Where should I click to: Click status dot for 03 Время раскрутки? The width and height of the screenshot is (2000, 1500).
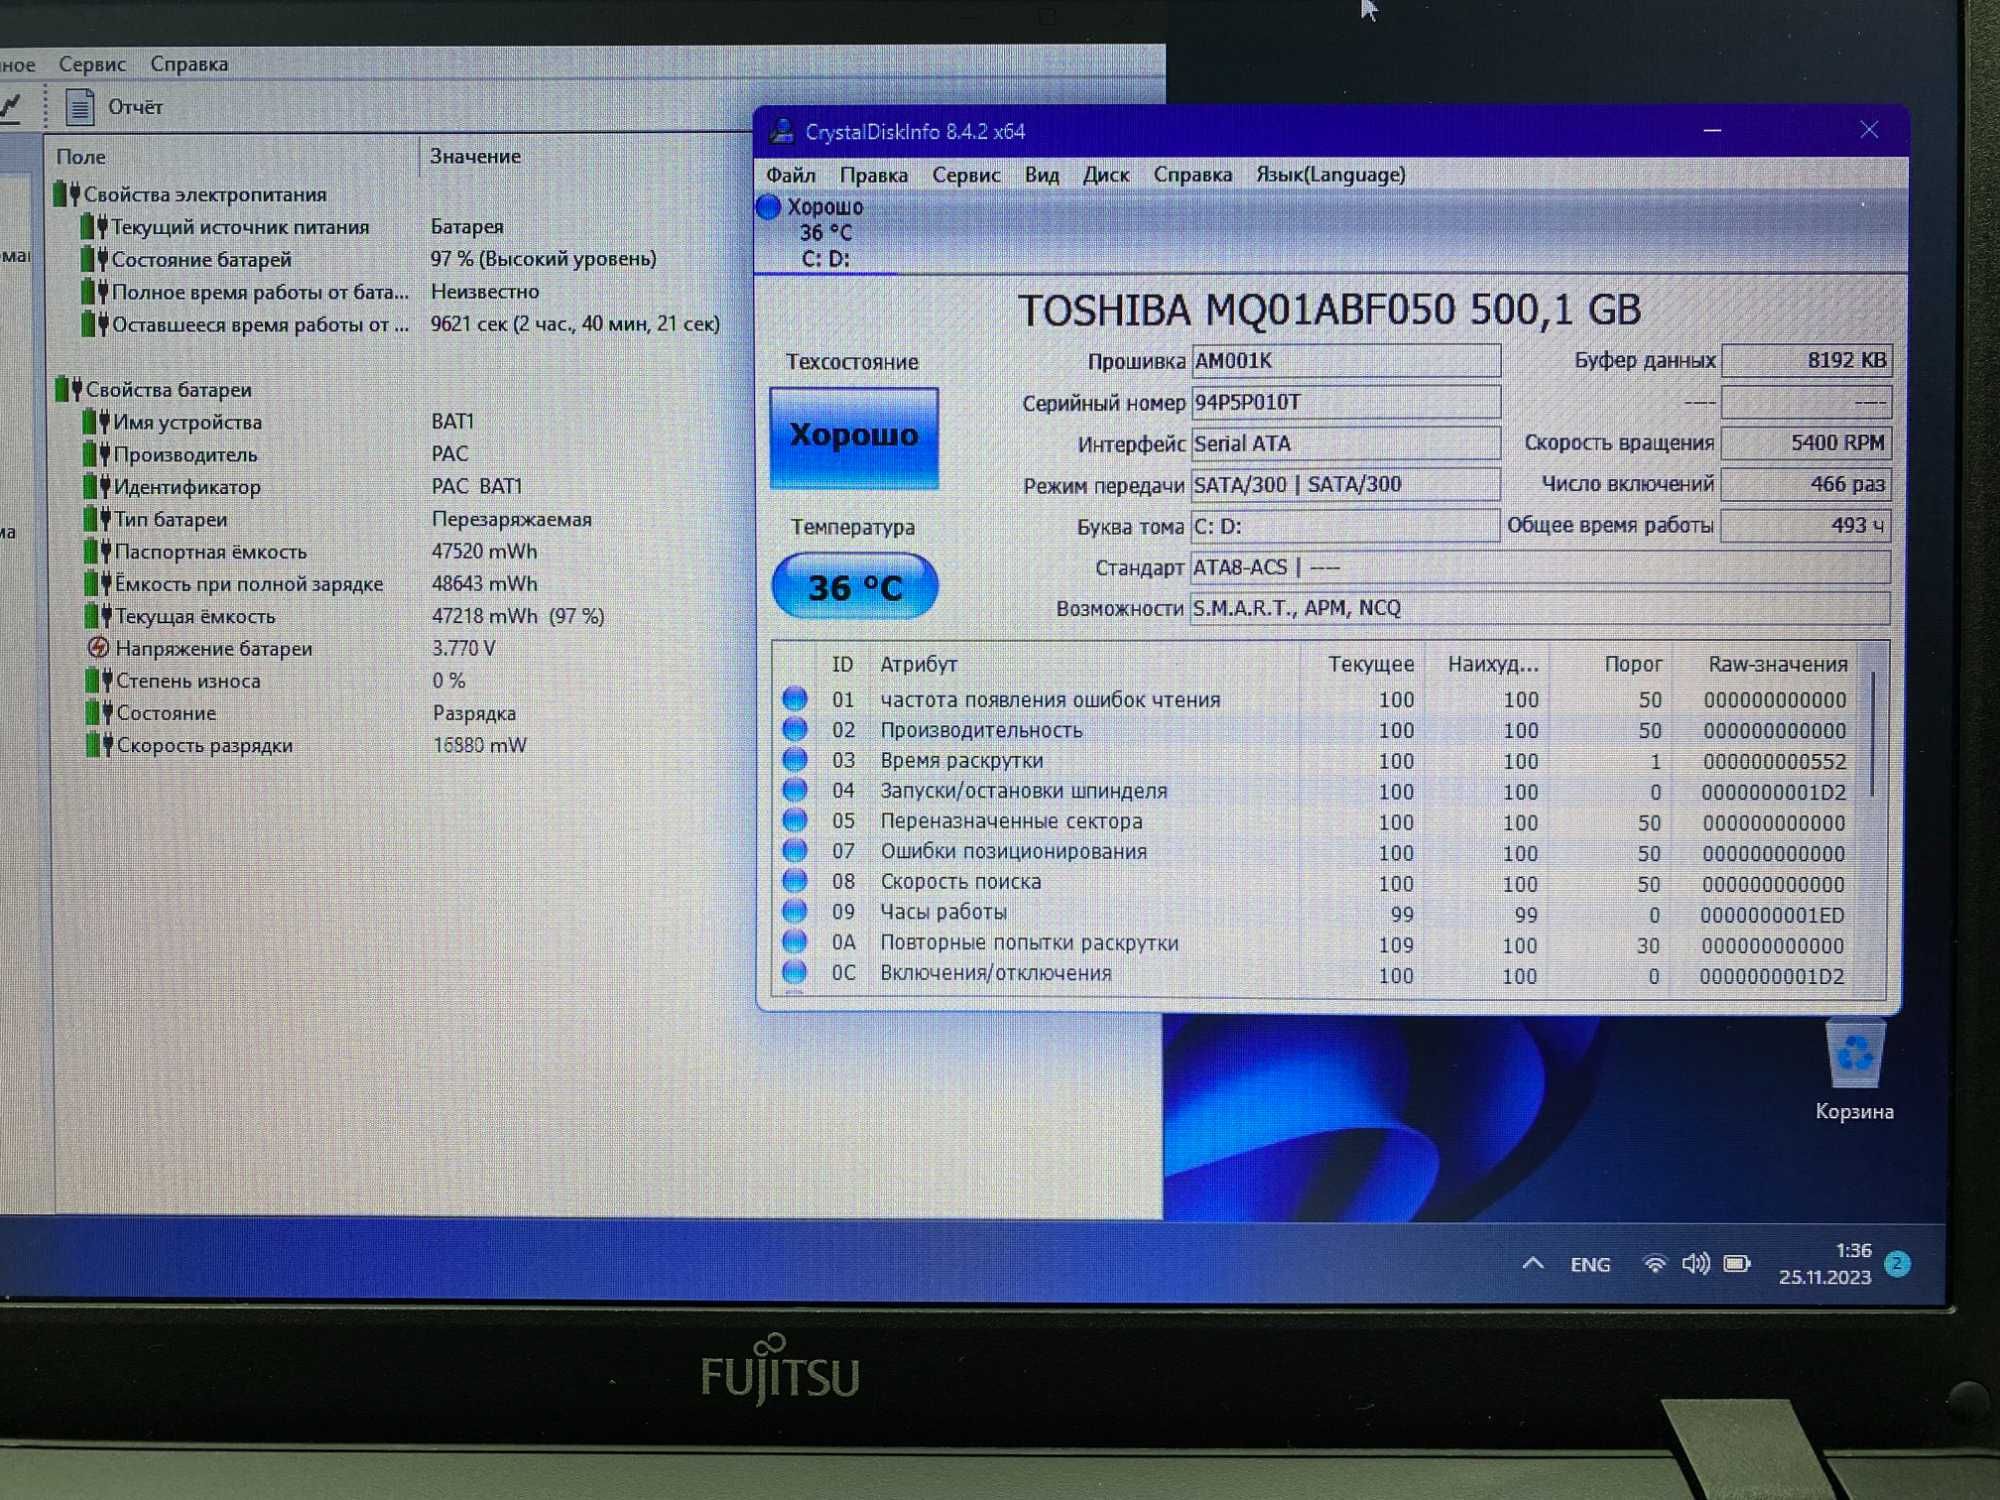[x=795, y=759]
